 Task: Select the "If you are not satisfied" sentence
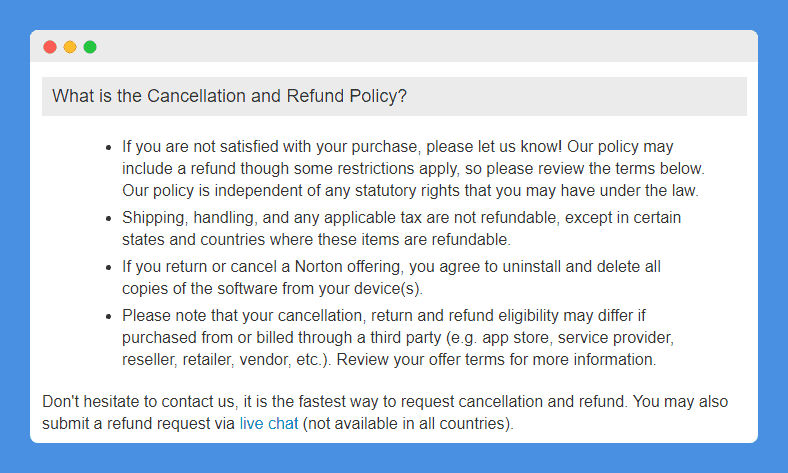(x=342, y=146)
